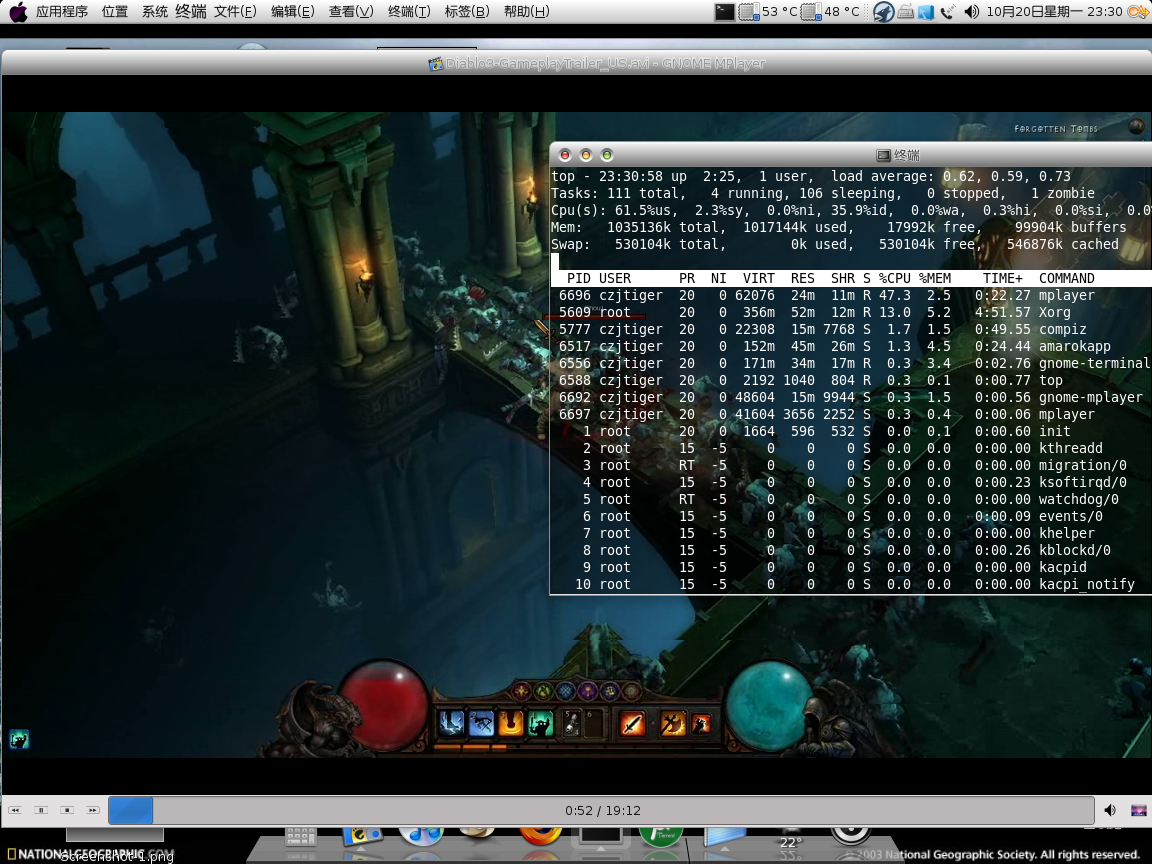The image size is (1152, 864).
Task: Toggle fullscreen in GNOME MPlayer
Action: tap(1138, 810)
